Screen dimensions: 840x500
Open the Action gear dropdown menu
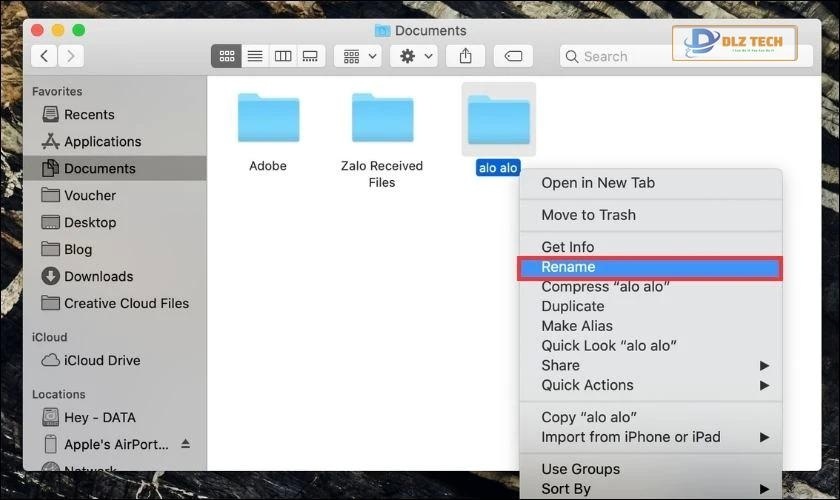[x=416, y=56]
